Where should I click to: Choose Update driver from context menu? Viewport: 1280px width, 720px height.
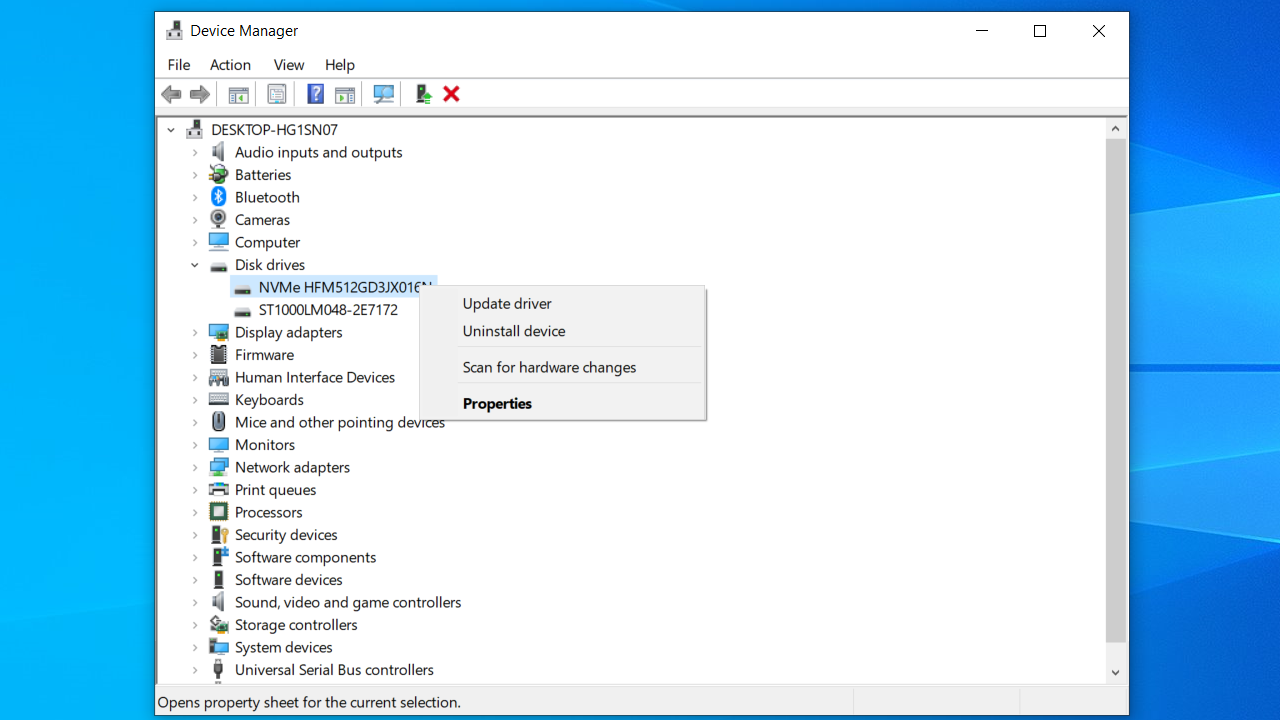pos(507,304)
